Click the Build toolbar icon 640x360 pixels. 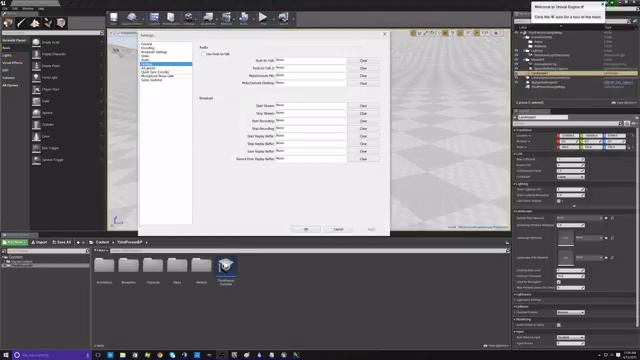[x=244, y=18]
